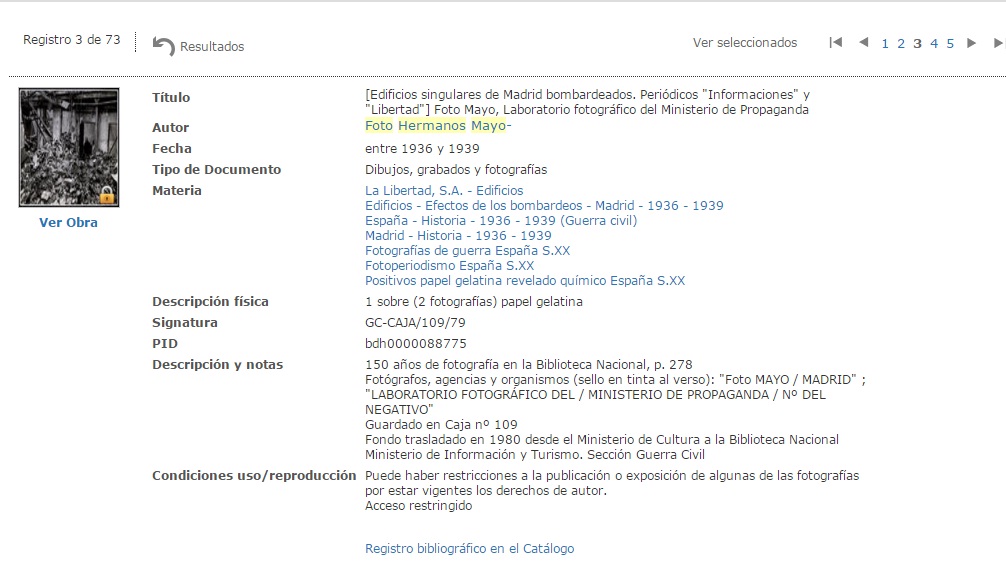The width and height of the screenshot is (1006, 571).
Task: Go to record page 1
Action: click(885, 44)
